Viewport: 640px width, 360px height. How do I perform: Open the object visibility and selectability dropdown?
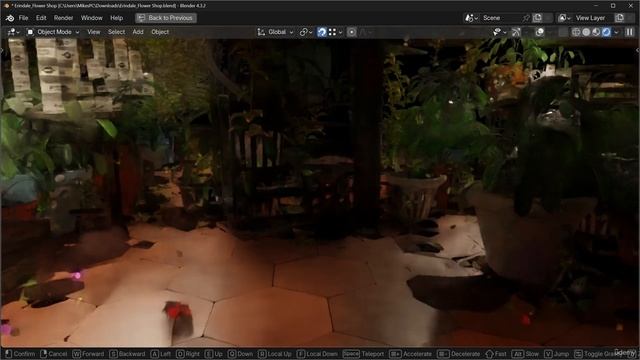pos(499,32)
